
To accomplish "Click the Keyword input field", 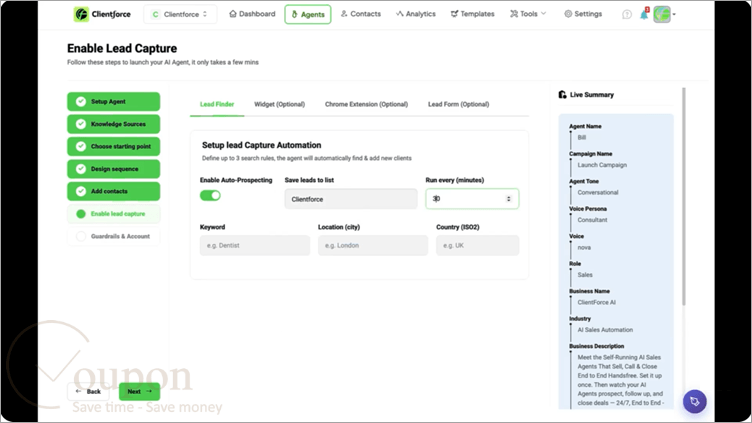I will tap(255, 246).
